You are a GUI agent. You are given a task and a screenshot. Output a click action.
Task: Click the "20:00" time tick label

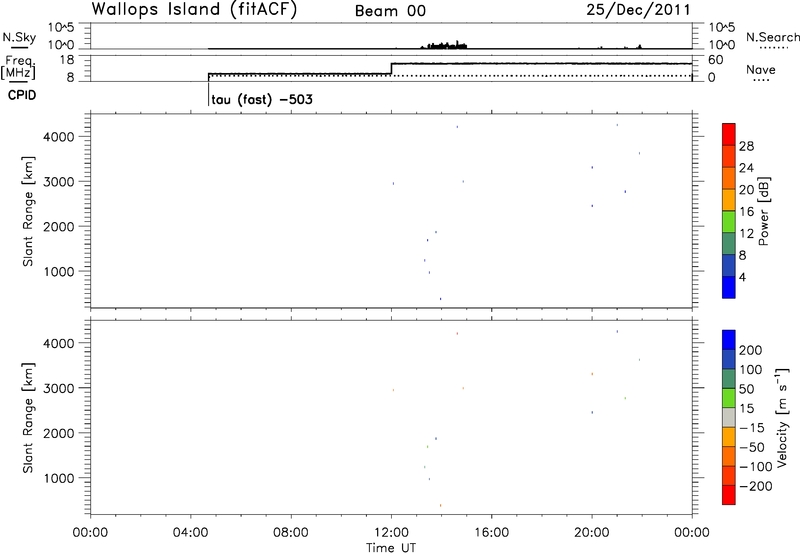(x=591, y=533)
